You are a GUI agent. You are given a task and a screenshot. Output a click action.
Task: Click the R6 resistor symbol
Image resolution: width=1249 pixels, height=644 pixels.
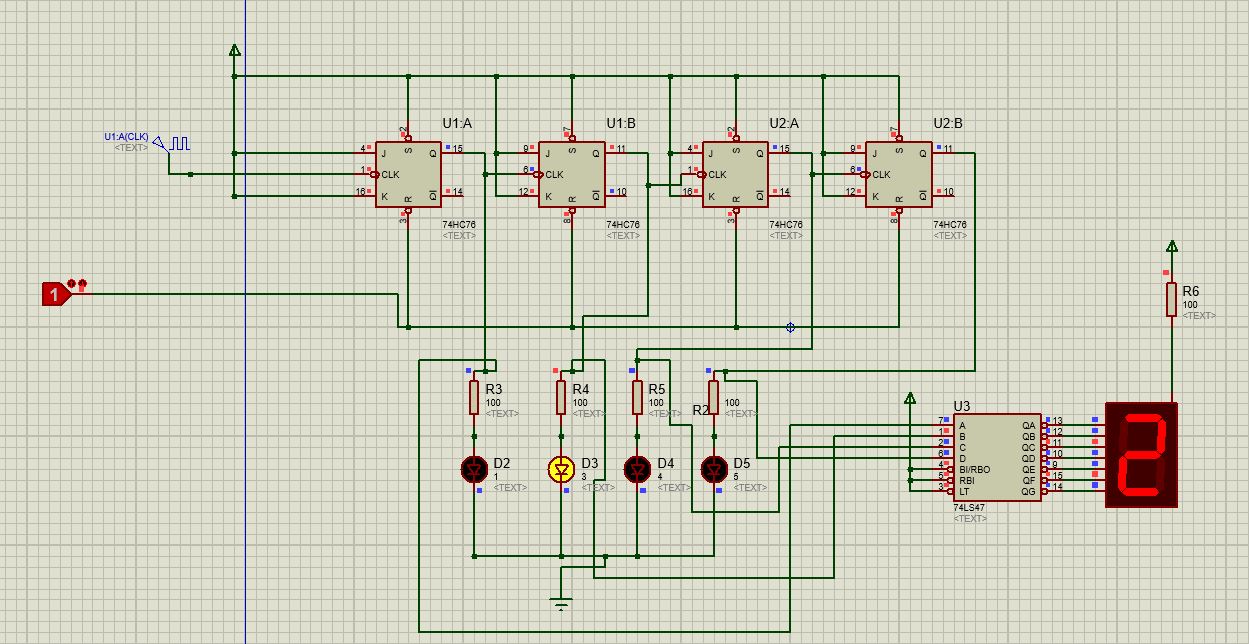(1171, 299)
